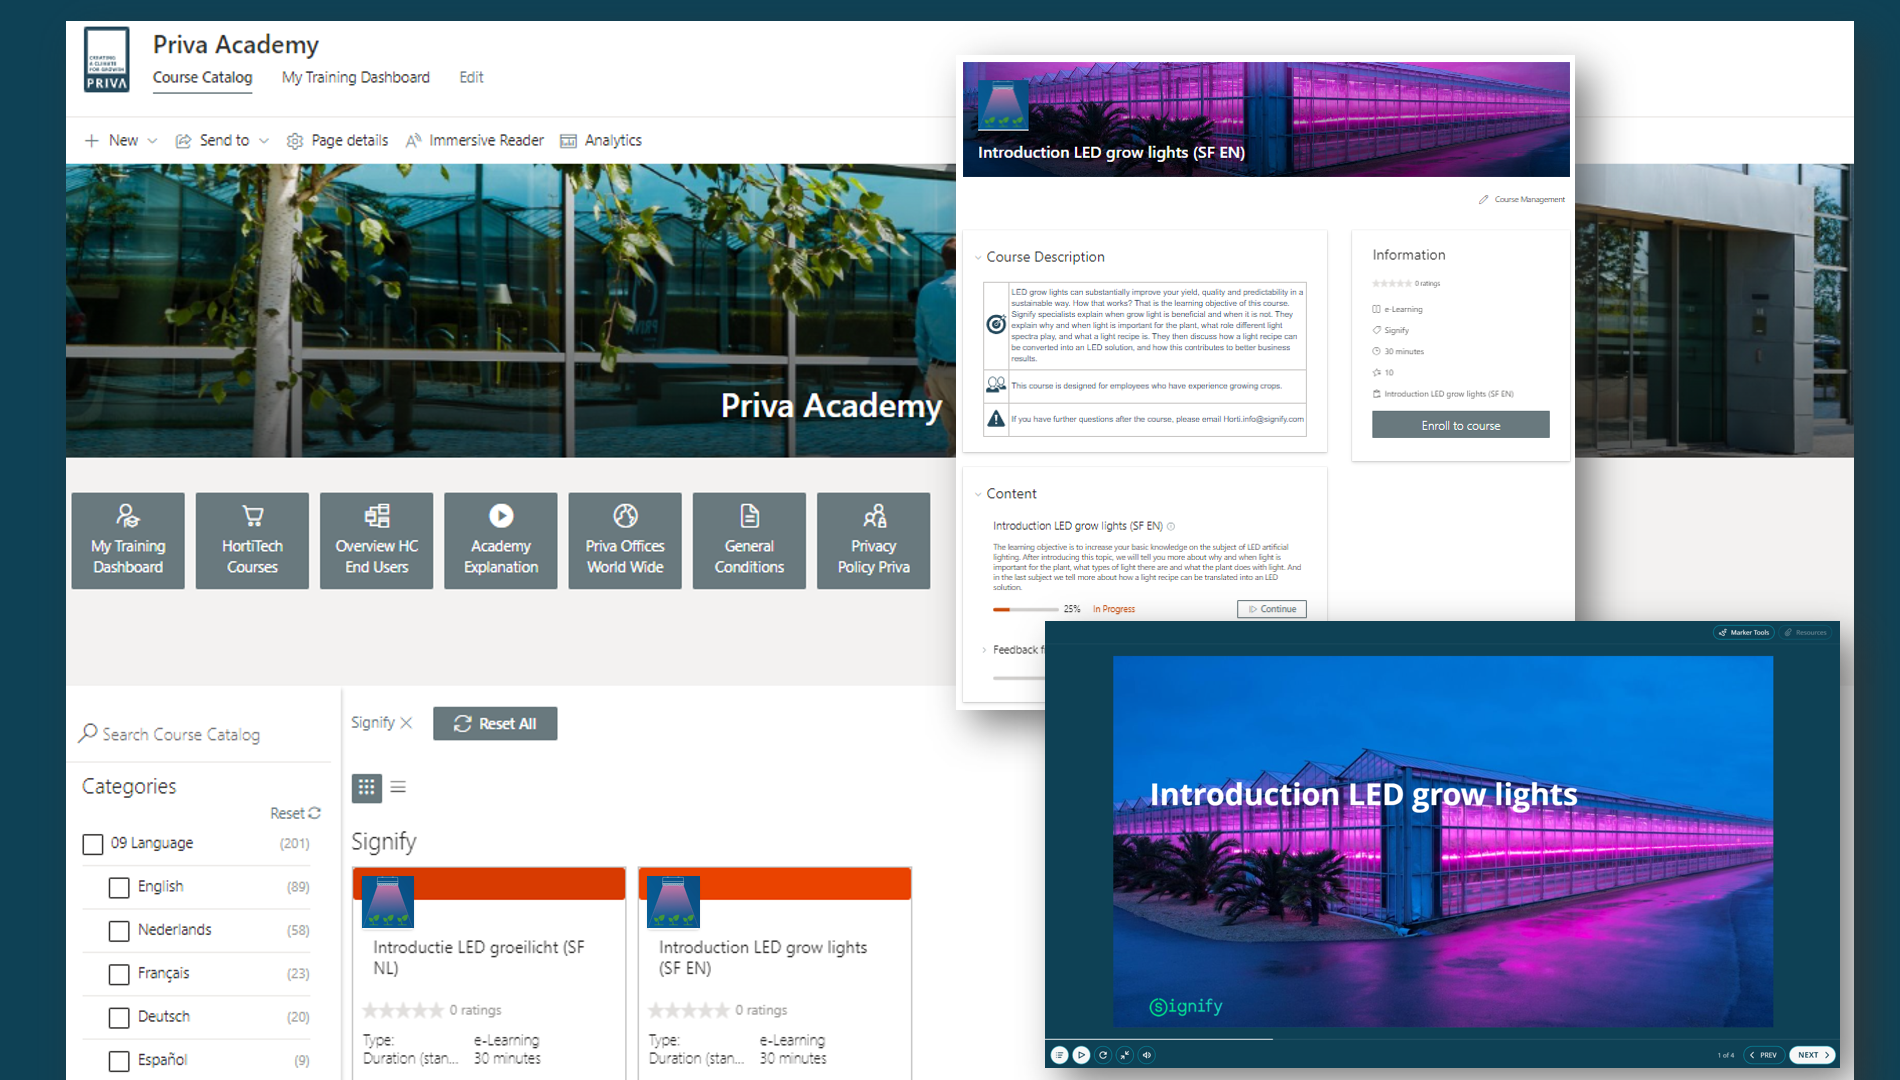Rate Introduction LED grow lights (SF EN) card stars
The image size is (1900, 1080).
click(x=689, y=1011)
